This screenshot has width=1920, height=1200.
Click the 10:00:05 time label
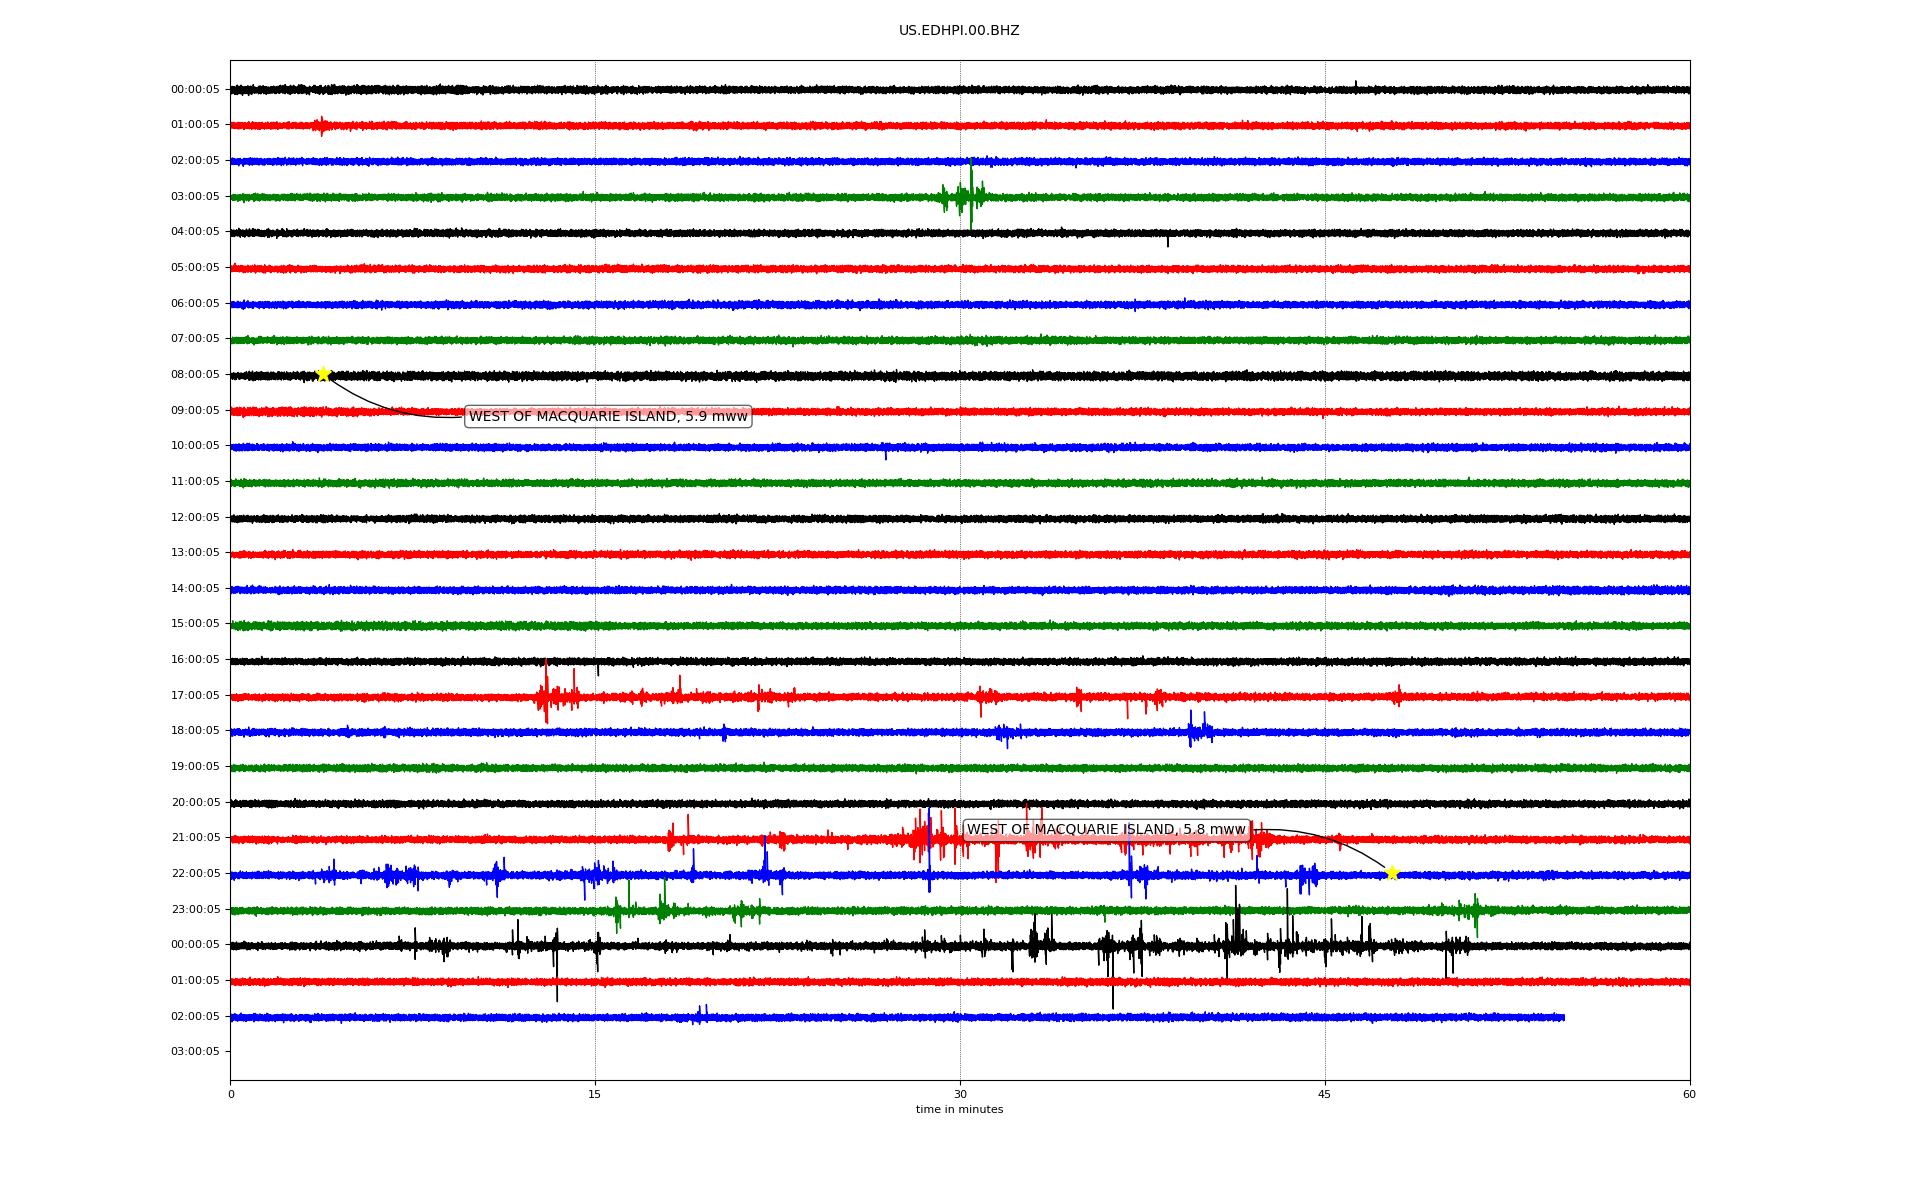195,445
